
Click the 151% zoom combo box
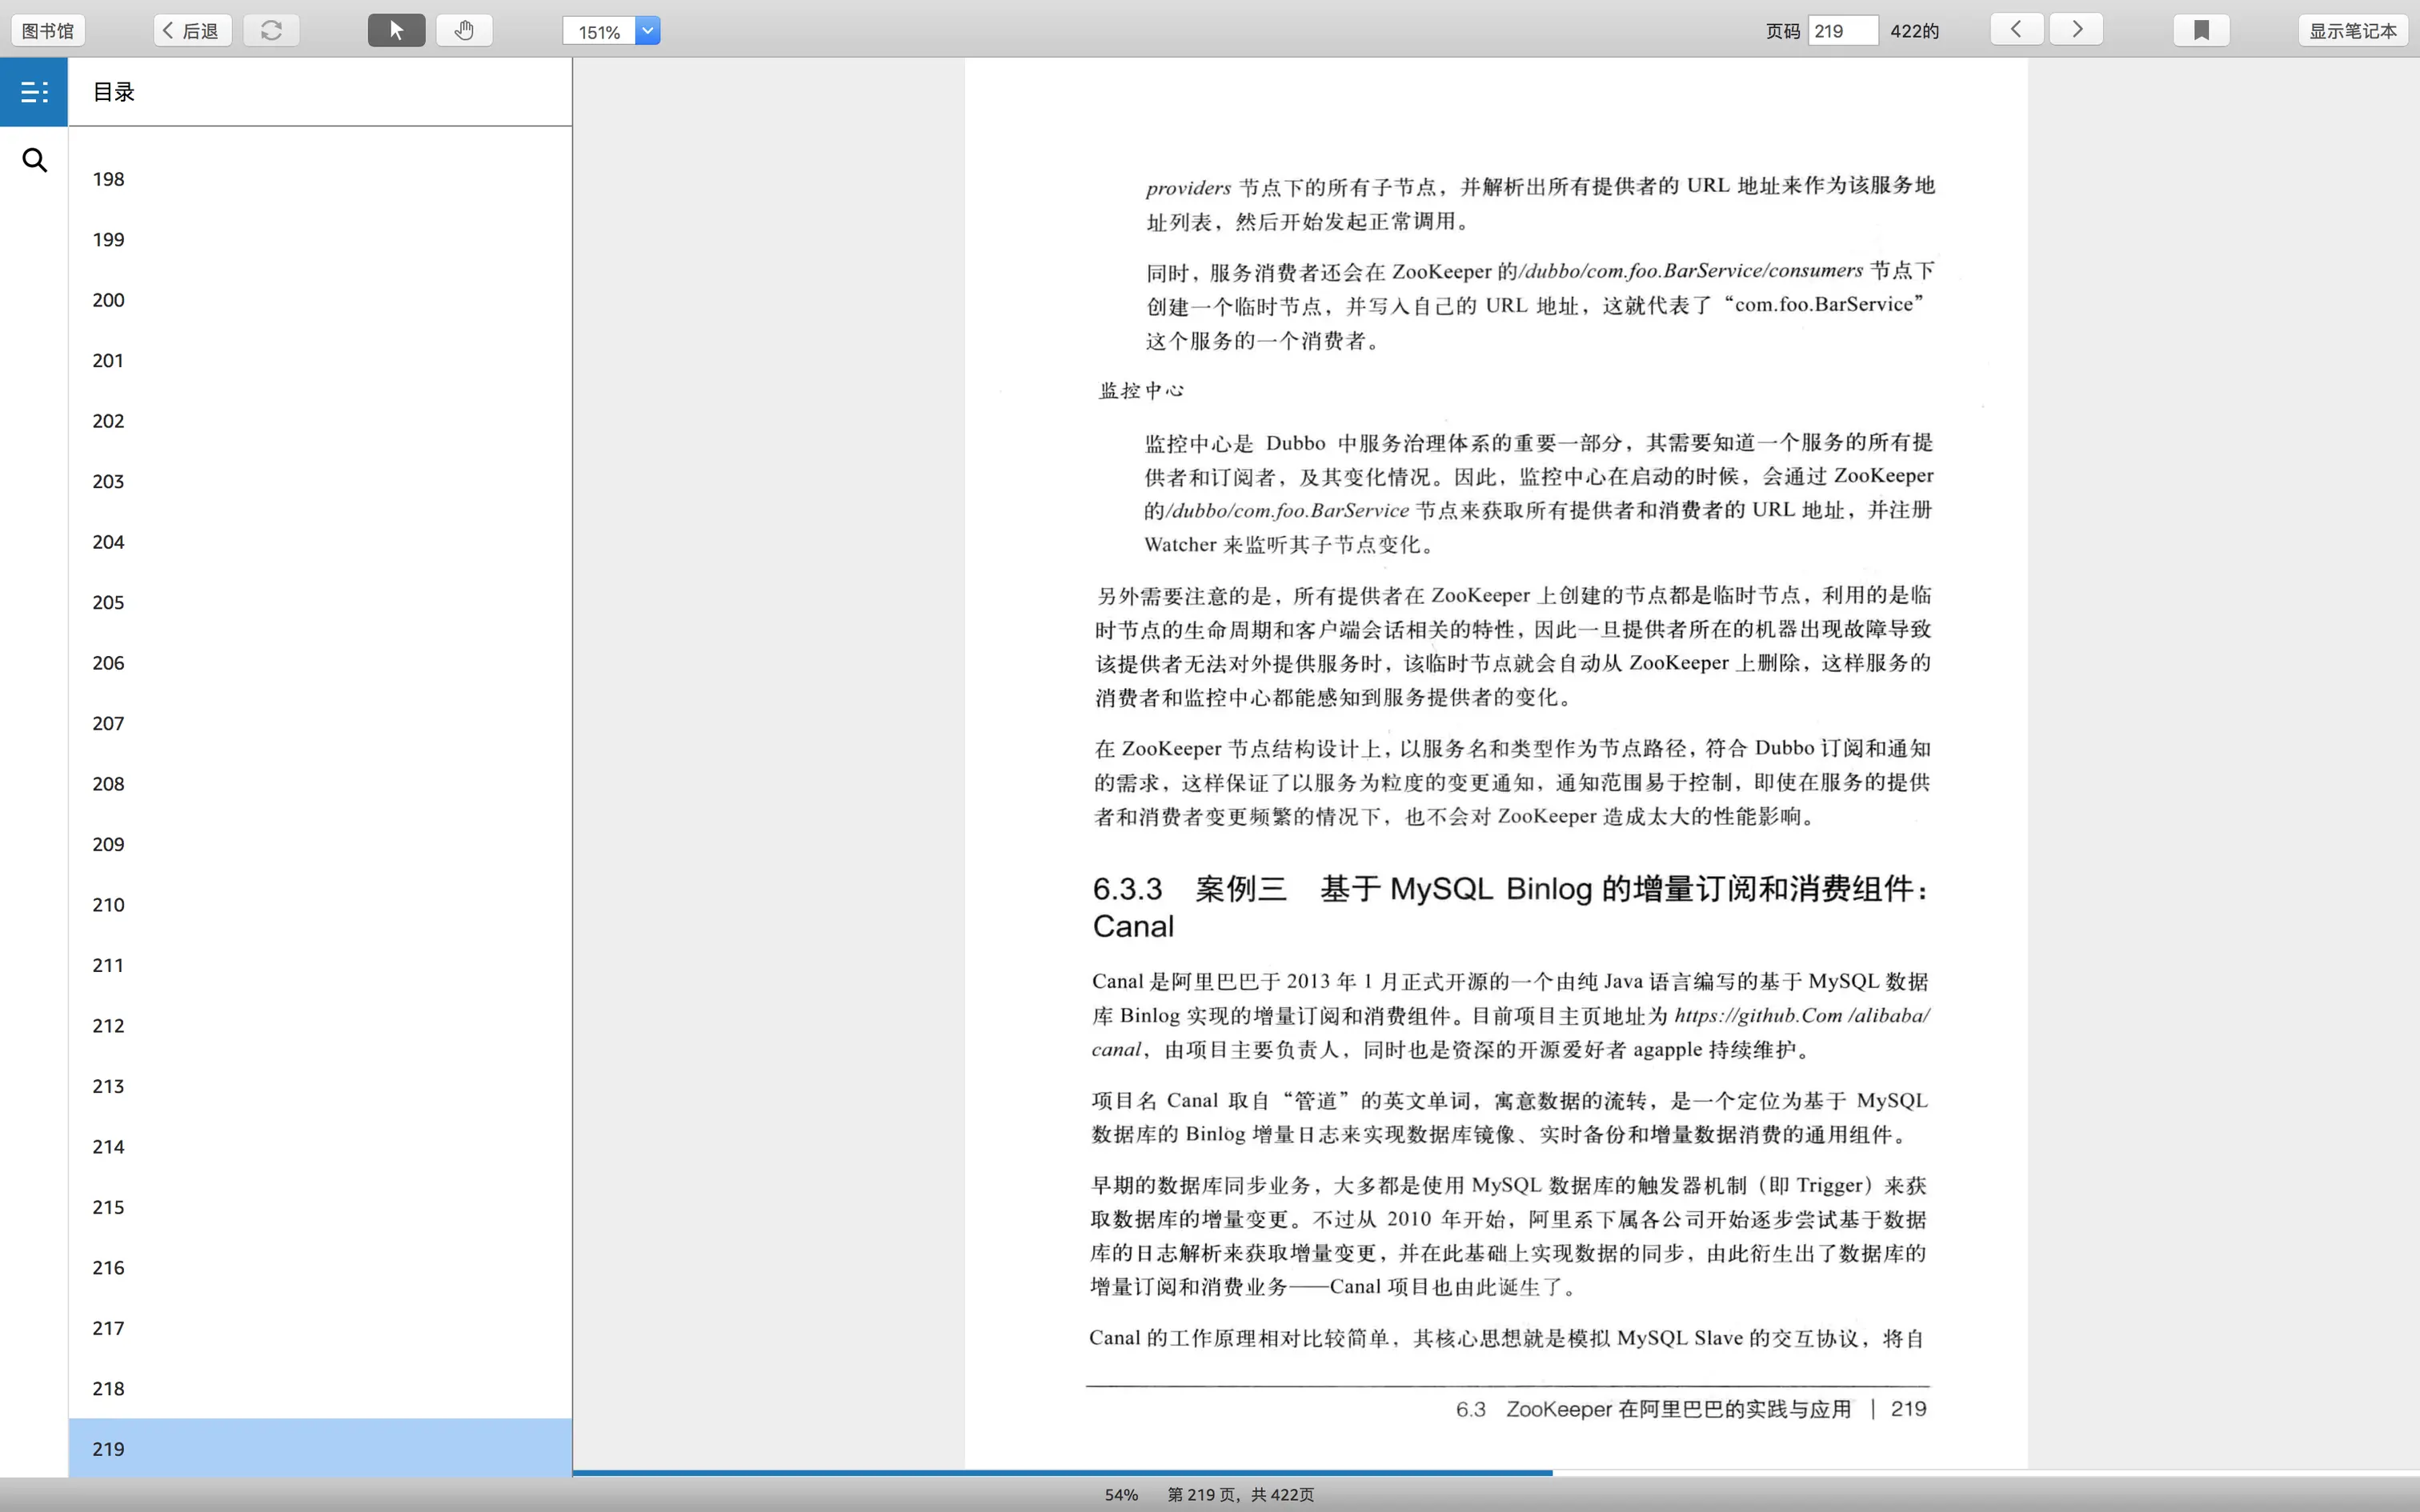pyautogui.click(x=599, y=31)
